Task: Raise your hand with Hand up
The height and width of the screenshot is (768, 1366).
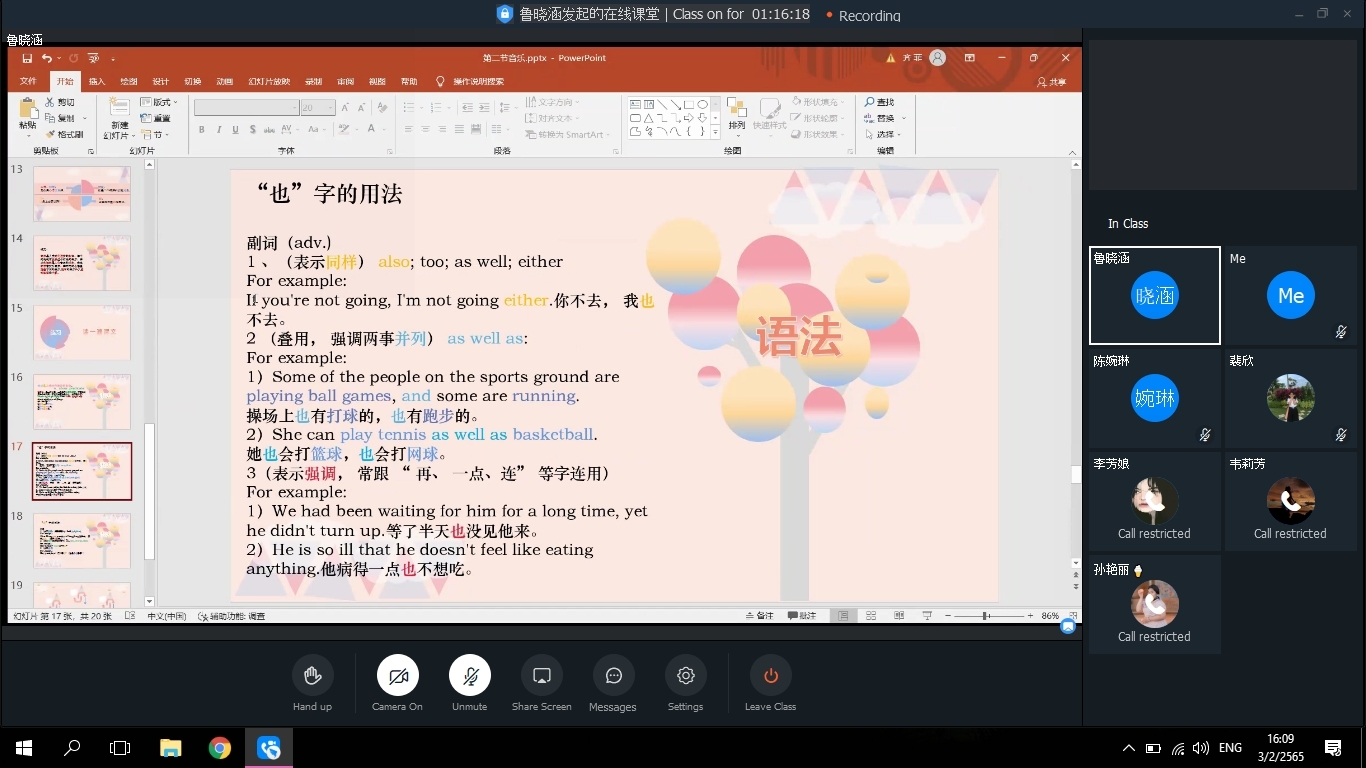Action: (x=312, y=676)
